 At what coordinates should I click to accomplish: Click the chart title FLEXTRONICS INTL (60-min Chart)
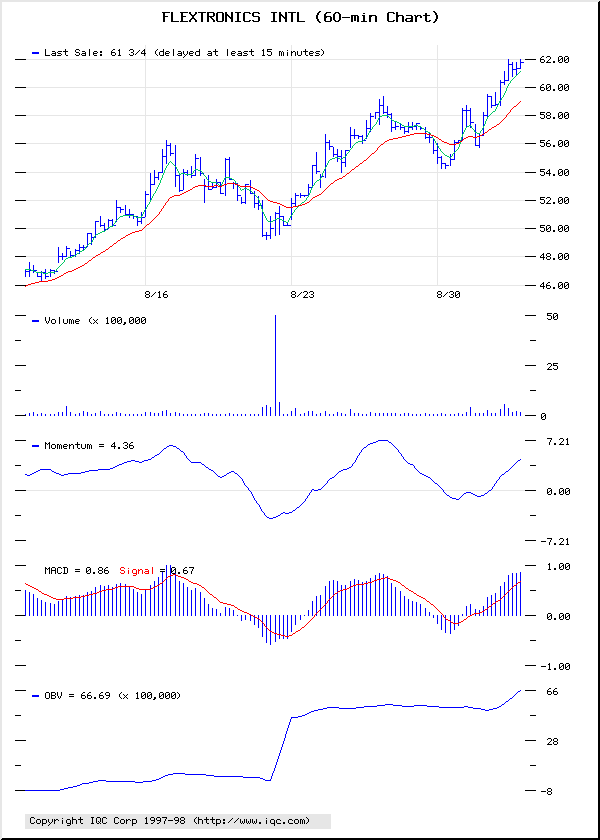(x=300, y=18)
